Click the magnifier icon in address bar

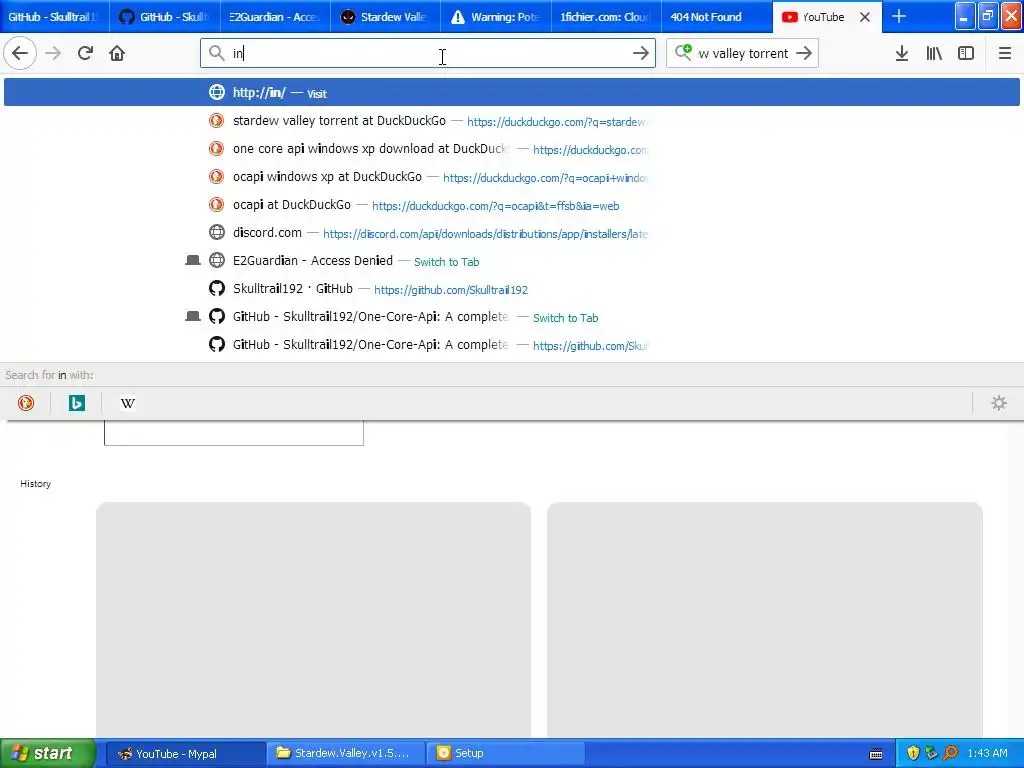click(x=216, y=53)
